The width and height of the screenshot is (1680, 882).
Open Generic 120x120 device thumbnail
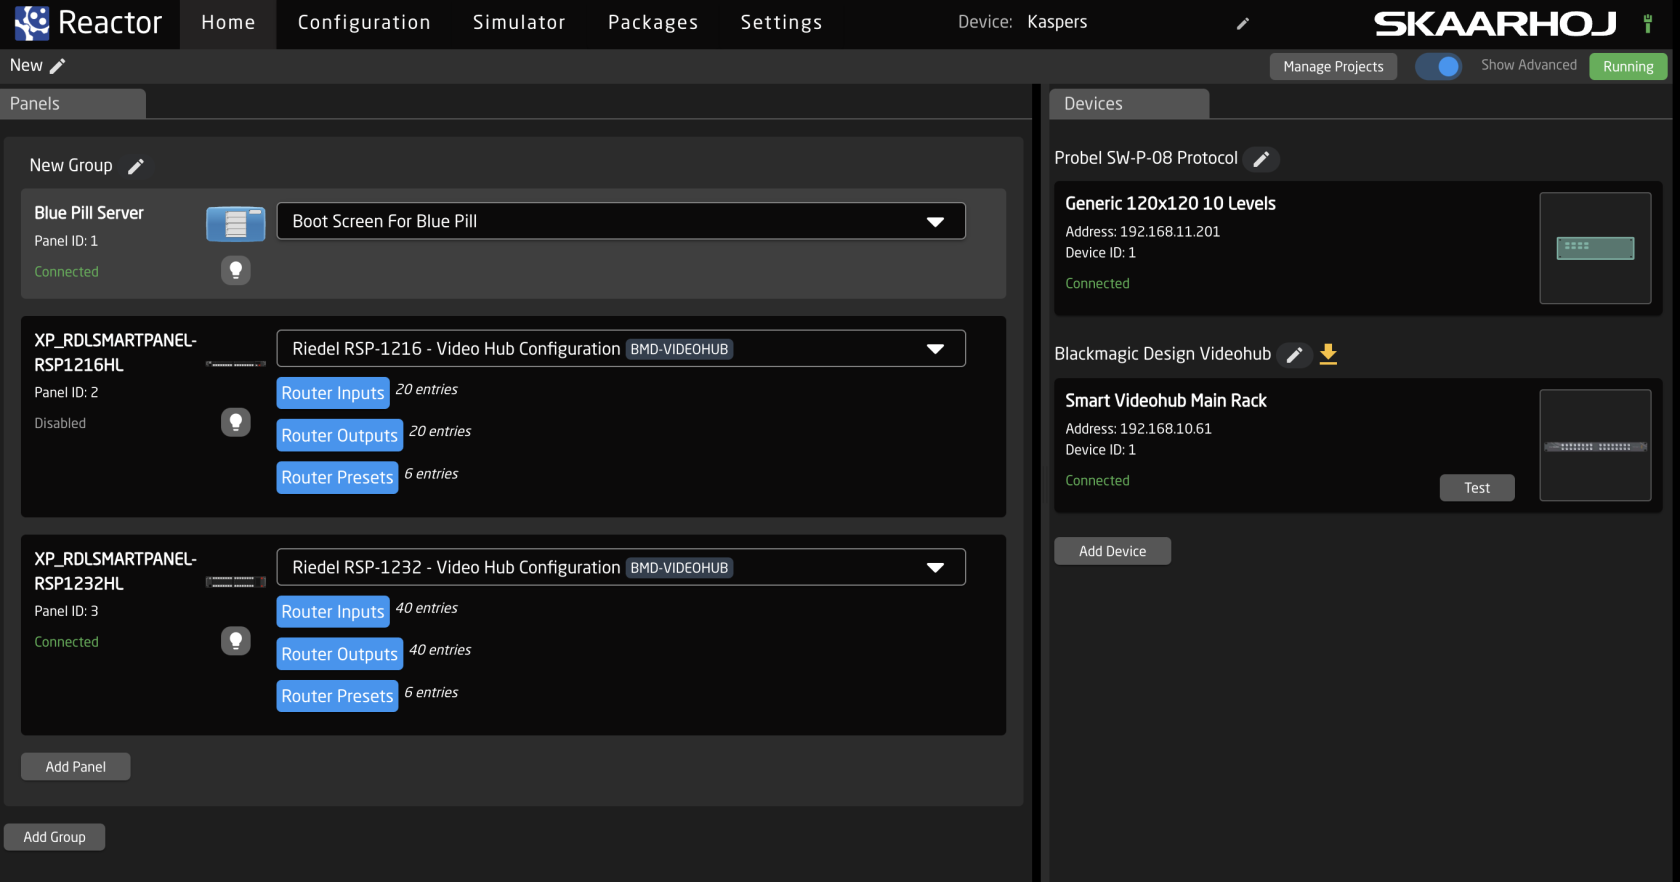coord(1595,248)
